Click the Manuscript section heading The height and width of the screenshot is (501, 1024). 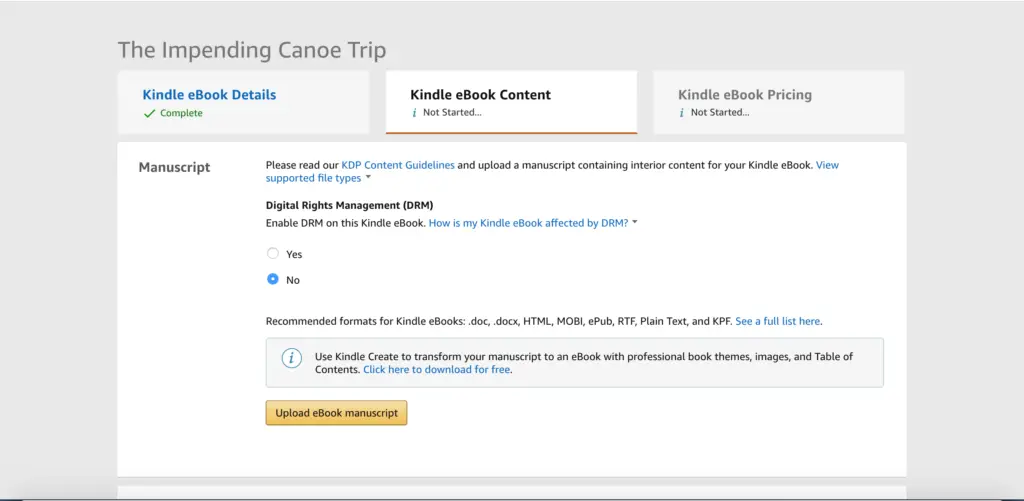pos(174,167)
